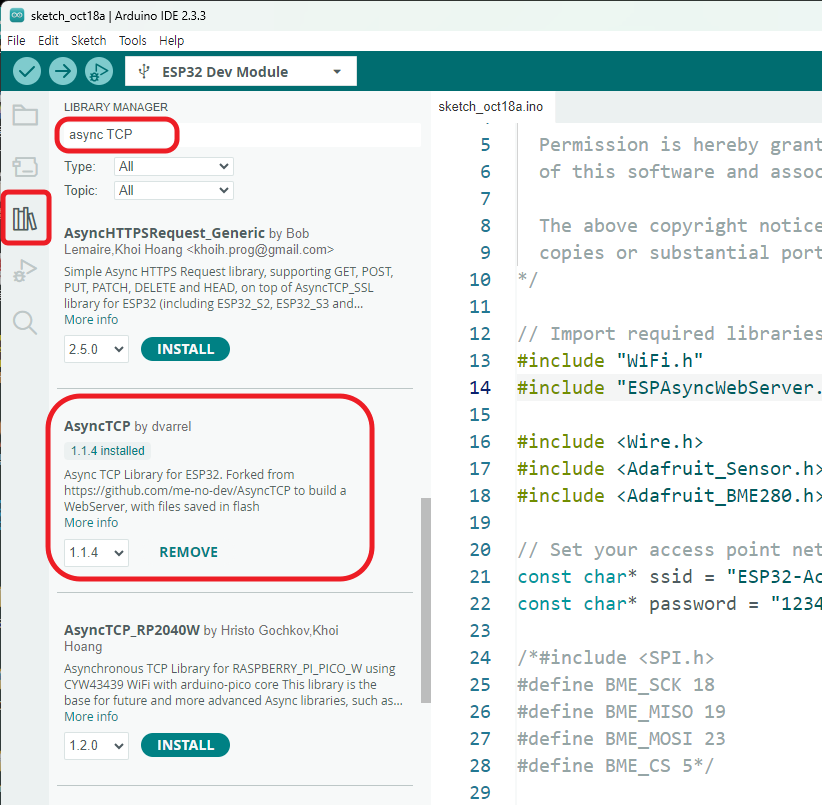
Task: Click the #define BME_MISO 19 line
Action: pyautogui.click(x=621, y=712)
